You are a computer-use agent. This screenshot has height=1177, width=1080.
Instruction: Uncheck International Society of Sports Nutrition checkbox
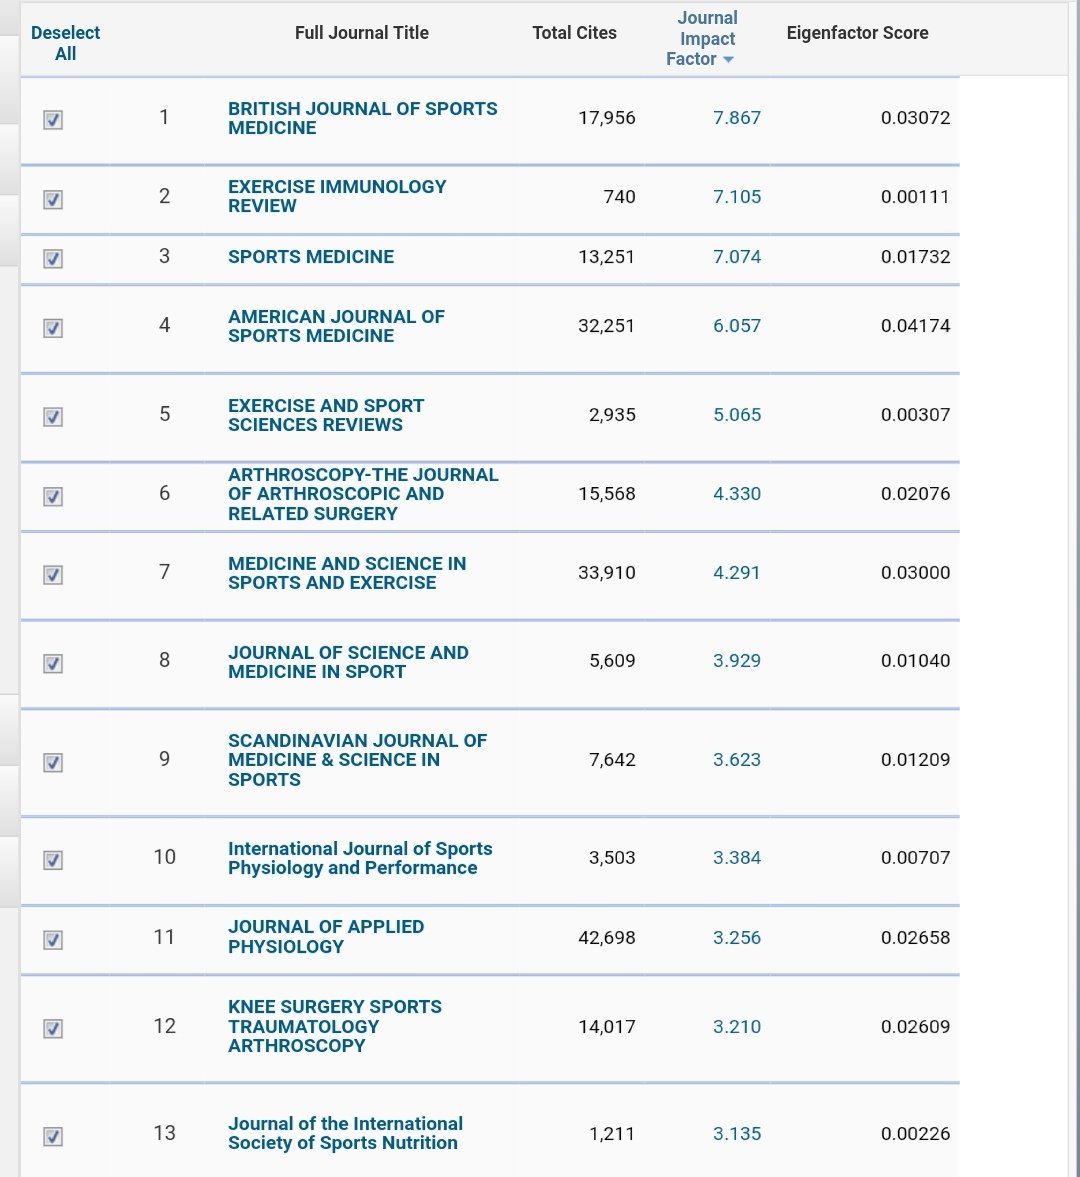[53, 1136]
